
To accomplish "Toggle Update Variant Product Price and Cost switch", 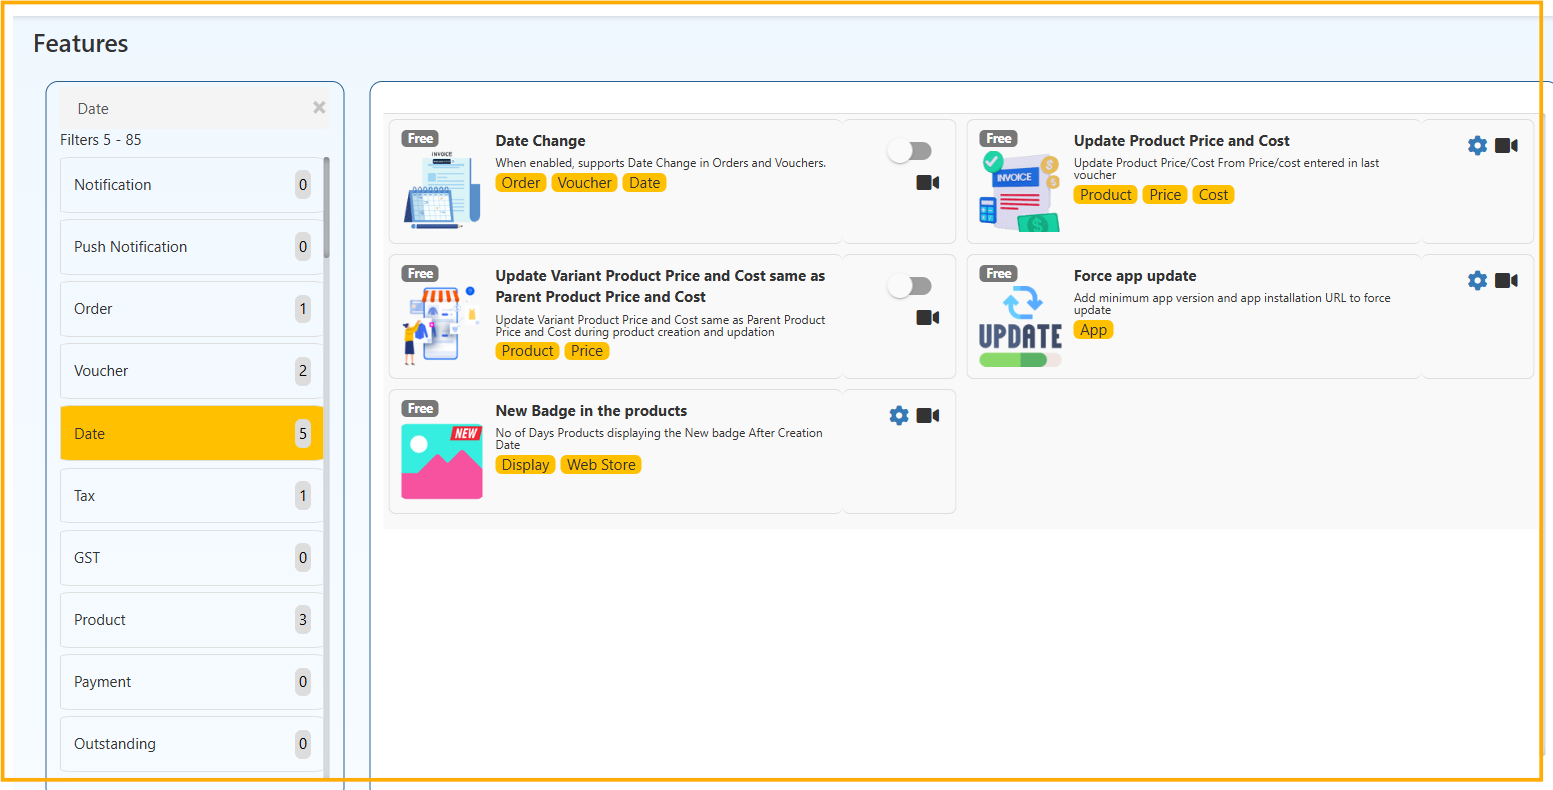I will click(909, 286).
